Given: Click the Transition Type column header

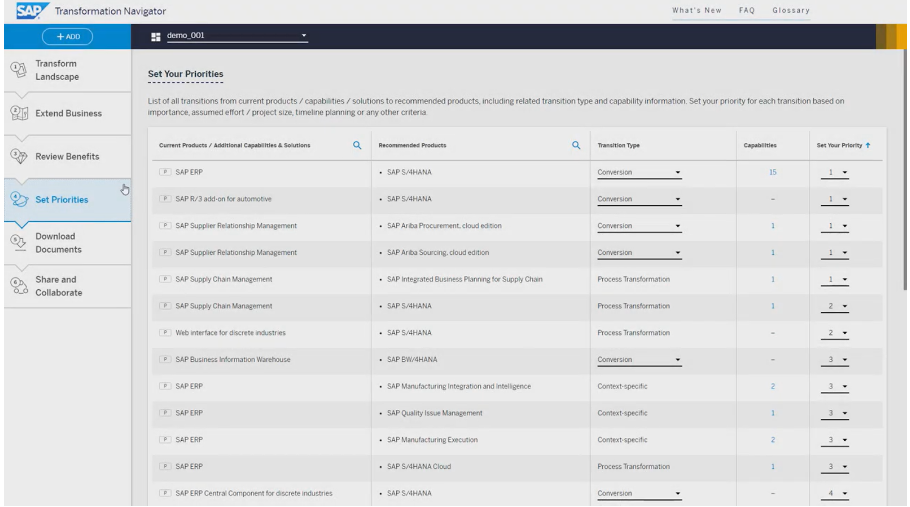Looking at the screenshot, I should coord(618,146).
